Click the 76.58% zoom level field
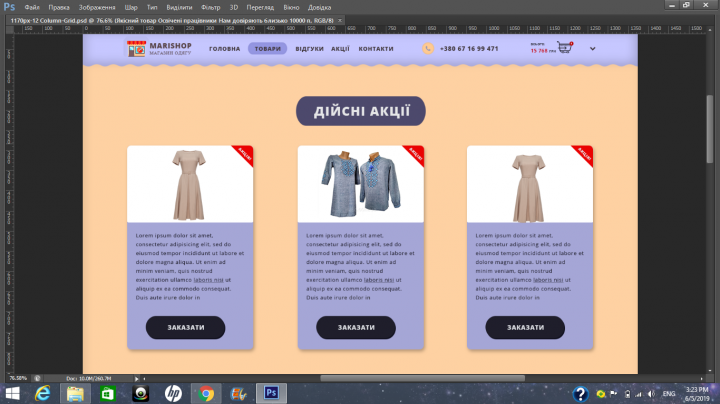 click(x=18, y=378)
